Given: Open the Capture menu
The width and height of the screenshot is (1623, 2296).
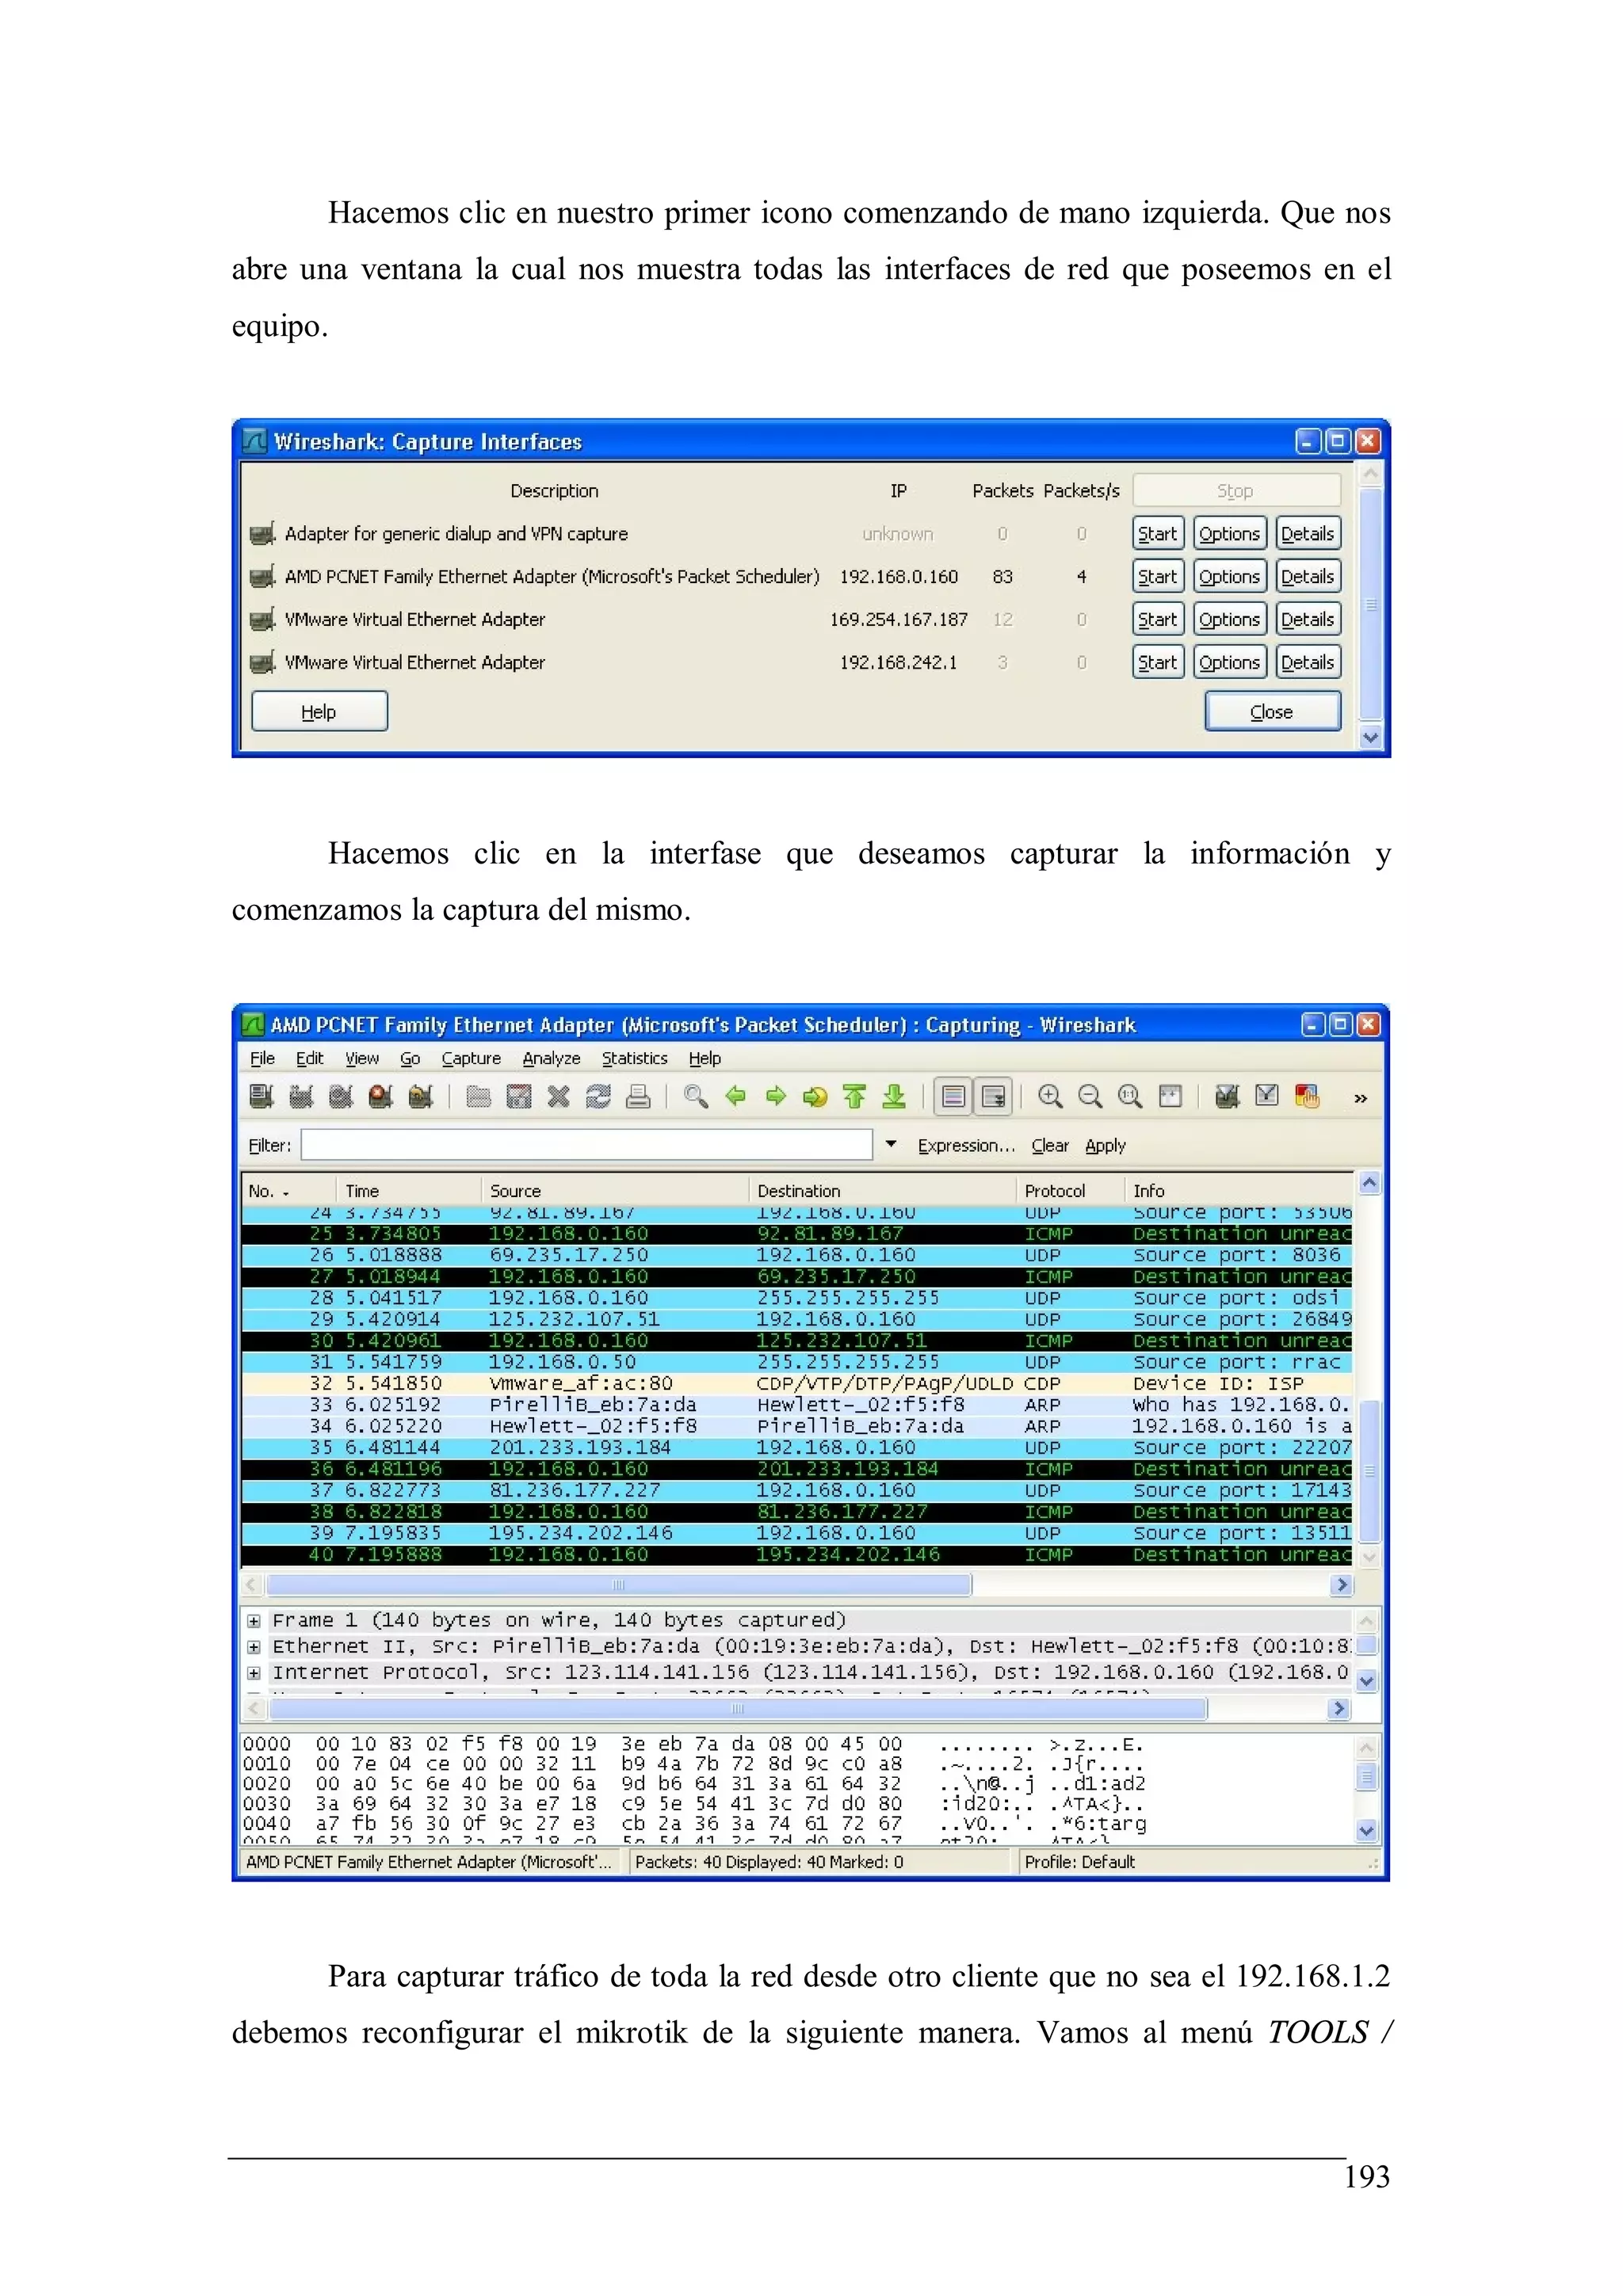Looking at the screenshot, I should coord(471,1058).
